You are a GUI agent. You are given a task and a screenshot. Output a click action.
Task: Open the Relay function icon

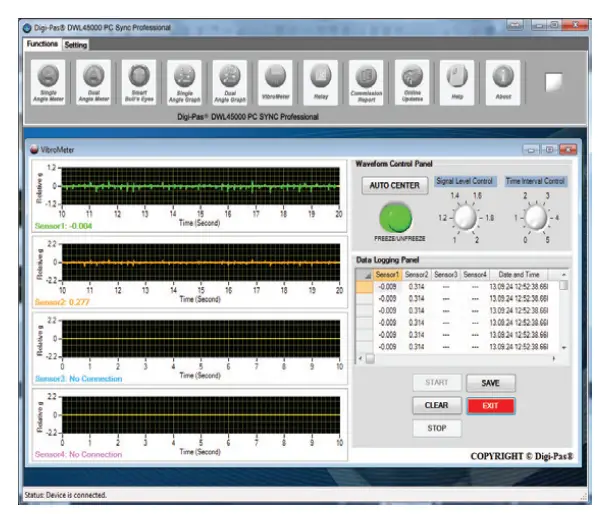click(319, 76)
